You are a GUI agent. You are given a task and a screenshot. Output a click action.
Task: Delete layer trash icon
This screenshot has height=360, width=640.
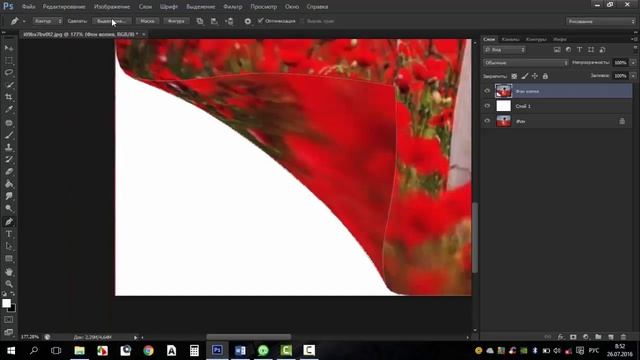[x=623, y=337]
